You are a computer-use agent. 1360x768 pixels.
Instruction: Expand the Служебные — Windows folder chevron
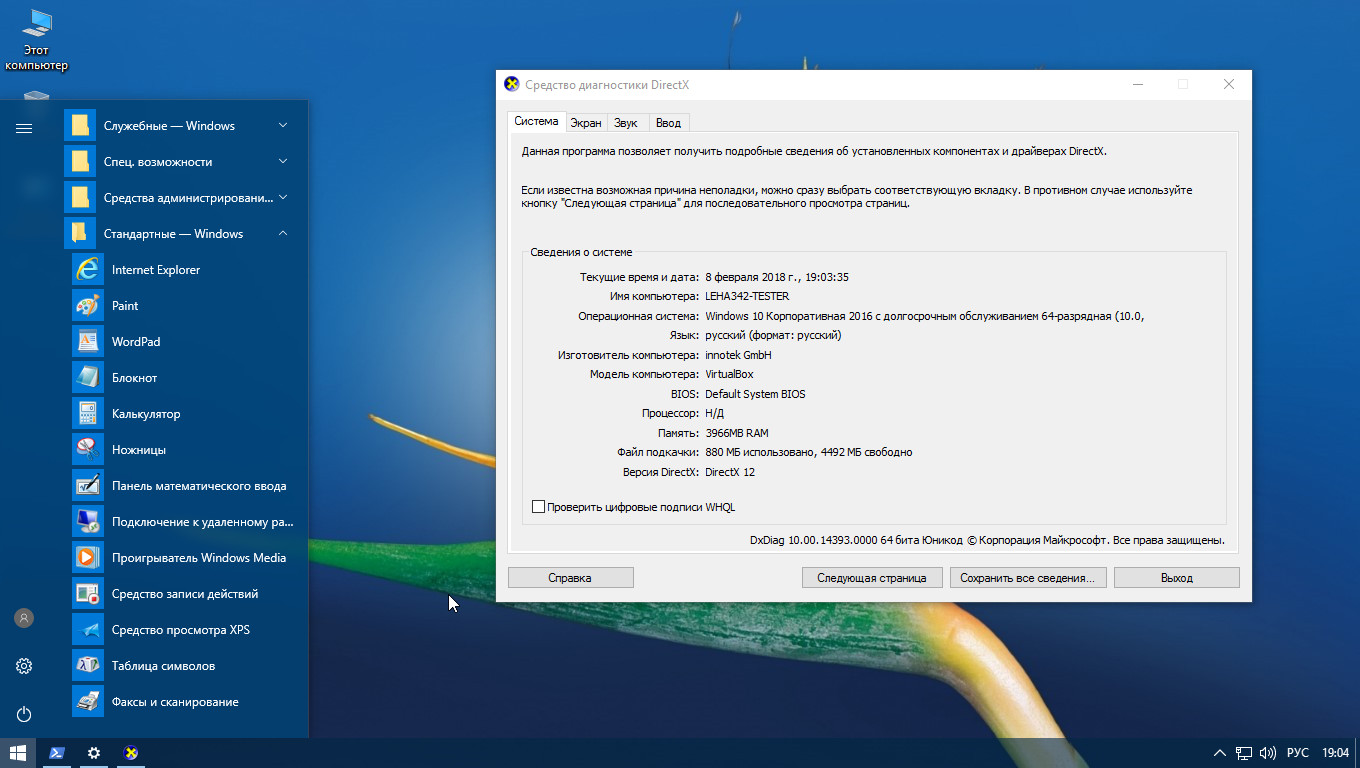click(x=283, y=126)
